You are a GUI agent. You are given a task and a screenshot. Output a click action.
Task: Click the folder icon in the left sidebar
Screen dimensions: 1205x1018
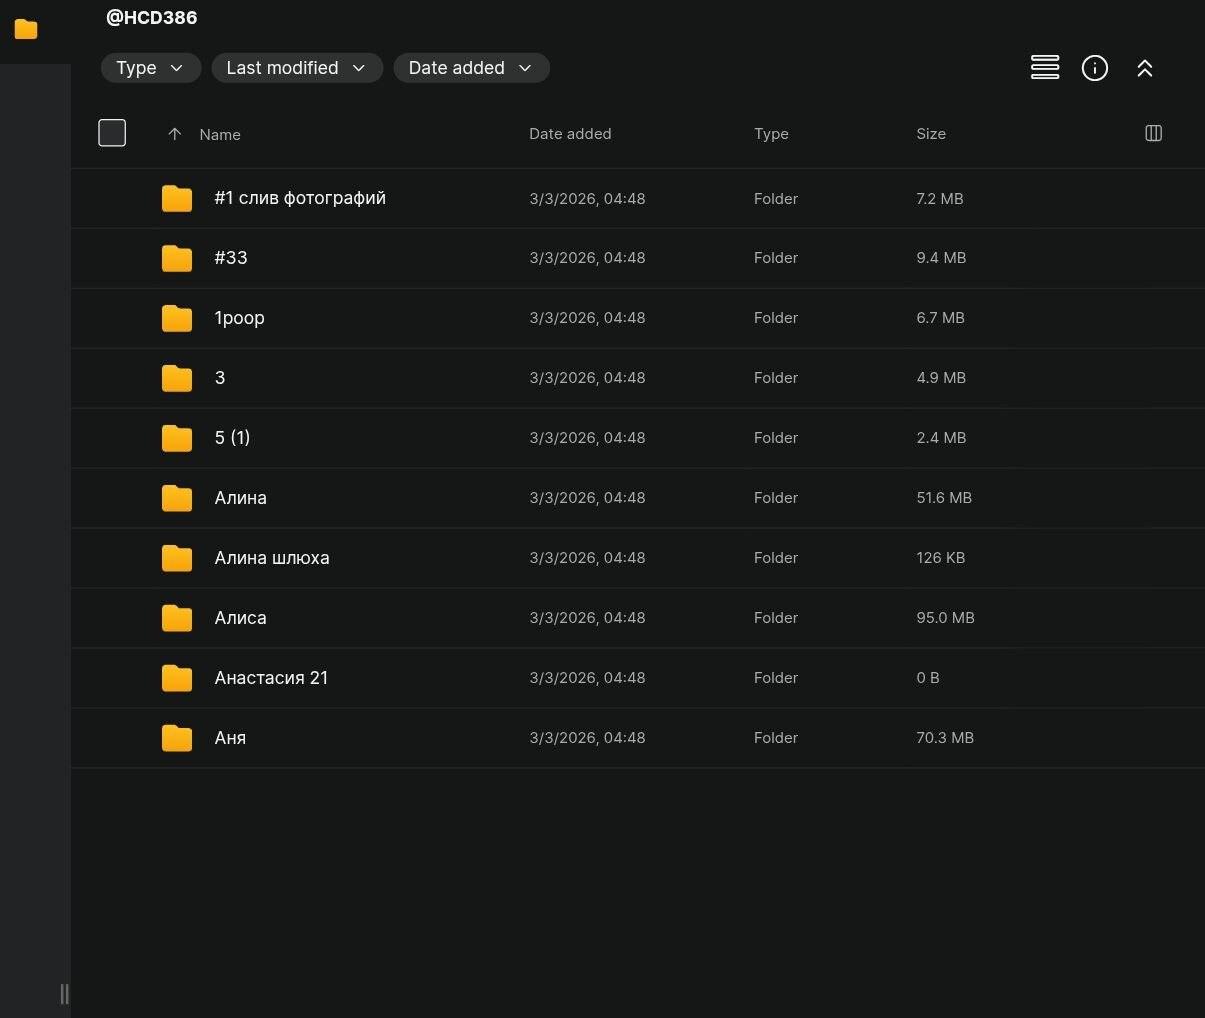(x=26, y=30)
